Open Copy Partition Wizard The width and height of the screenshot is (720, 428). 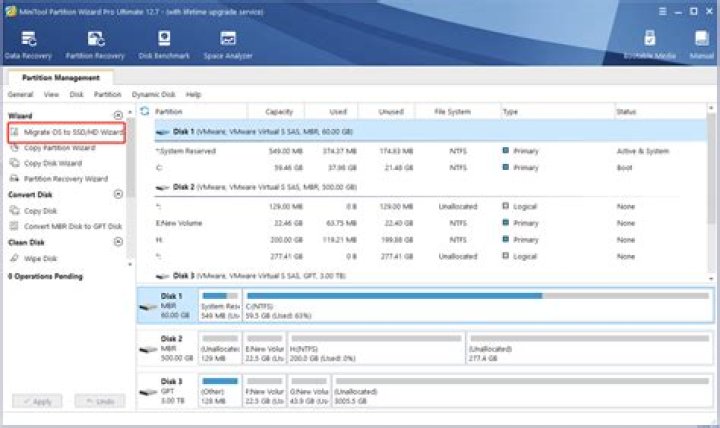53,148
